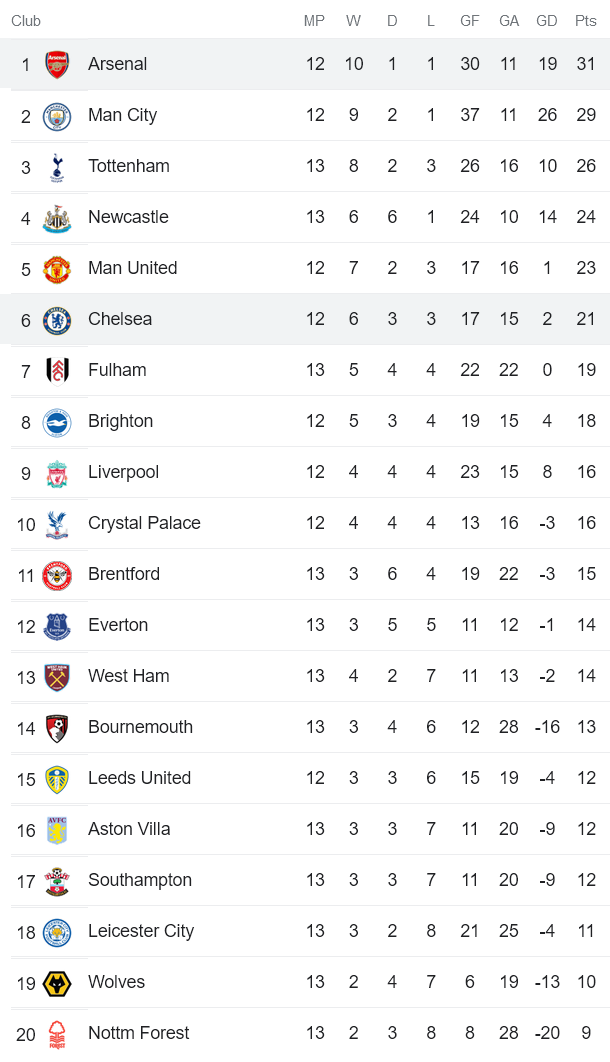Select the Tottenham cockerel logo

pyautogui.click(x=57, y=167)
